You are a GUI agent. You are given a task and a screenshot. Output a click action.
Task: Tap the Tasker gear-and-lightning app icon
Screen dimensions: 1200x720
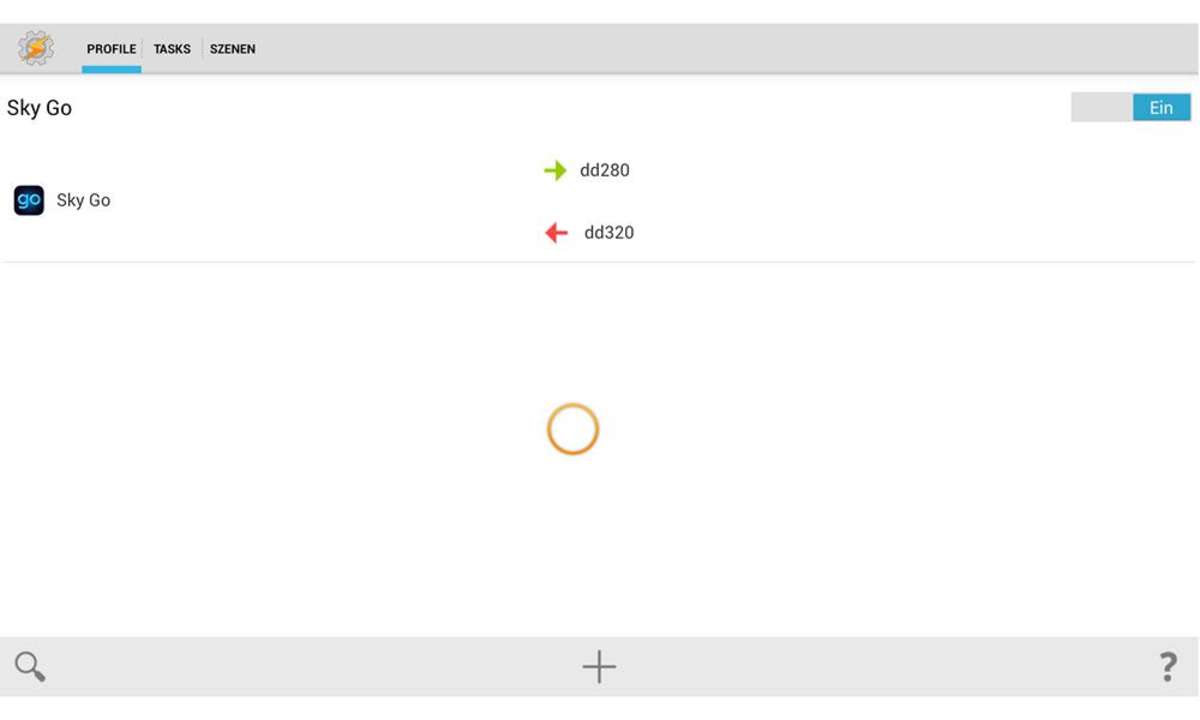pyautogui.click(x=36, y=48)
